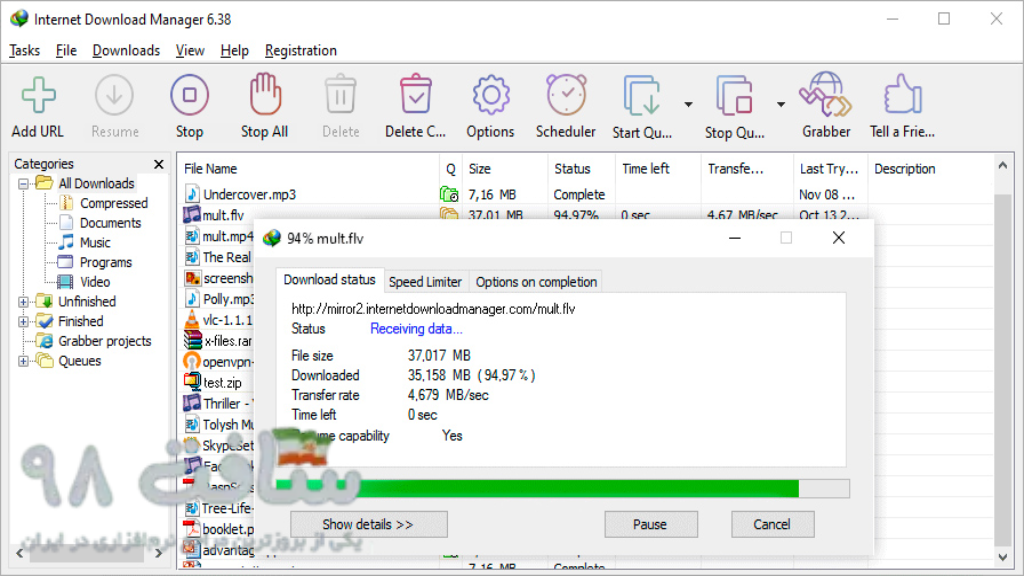Select the x-files.rar file entry
1024x576 pixels.
pos(219,341)
